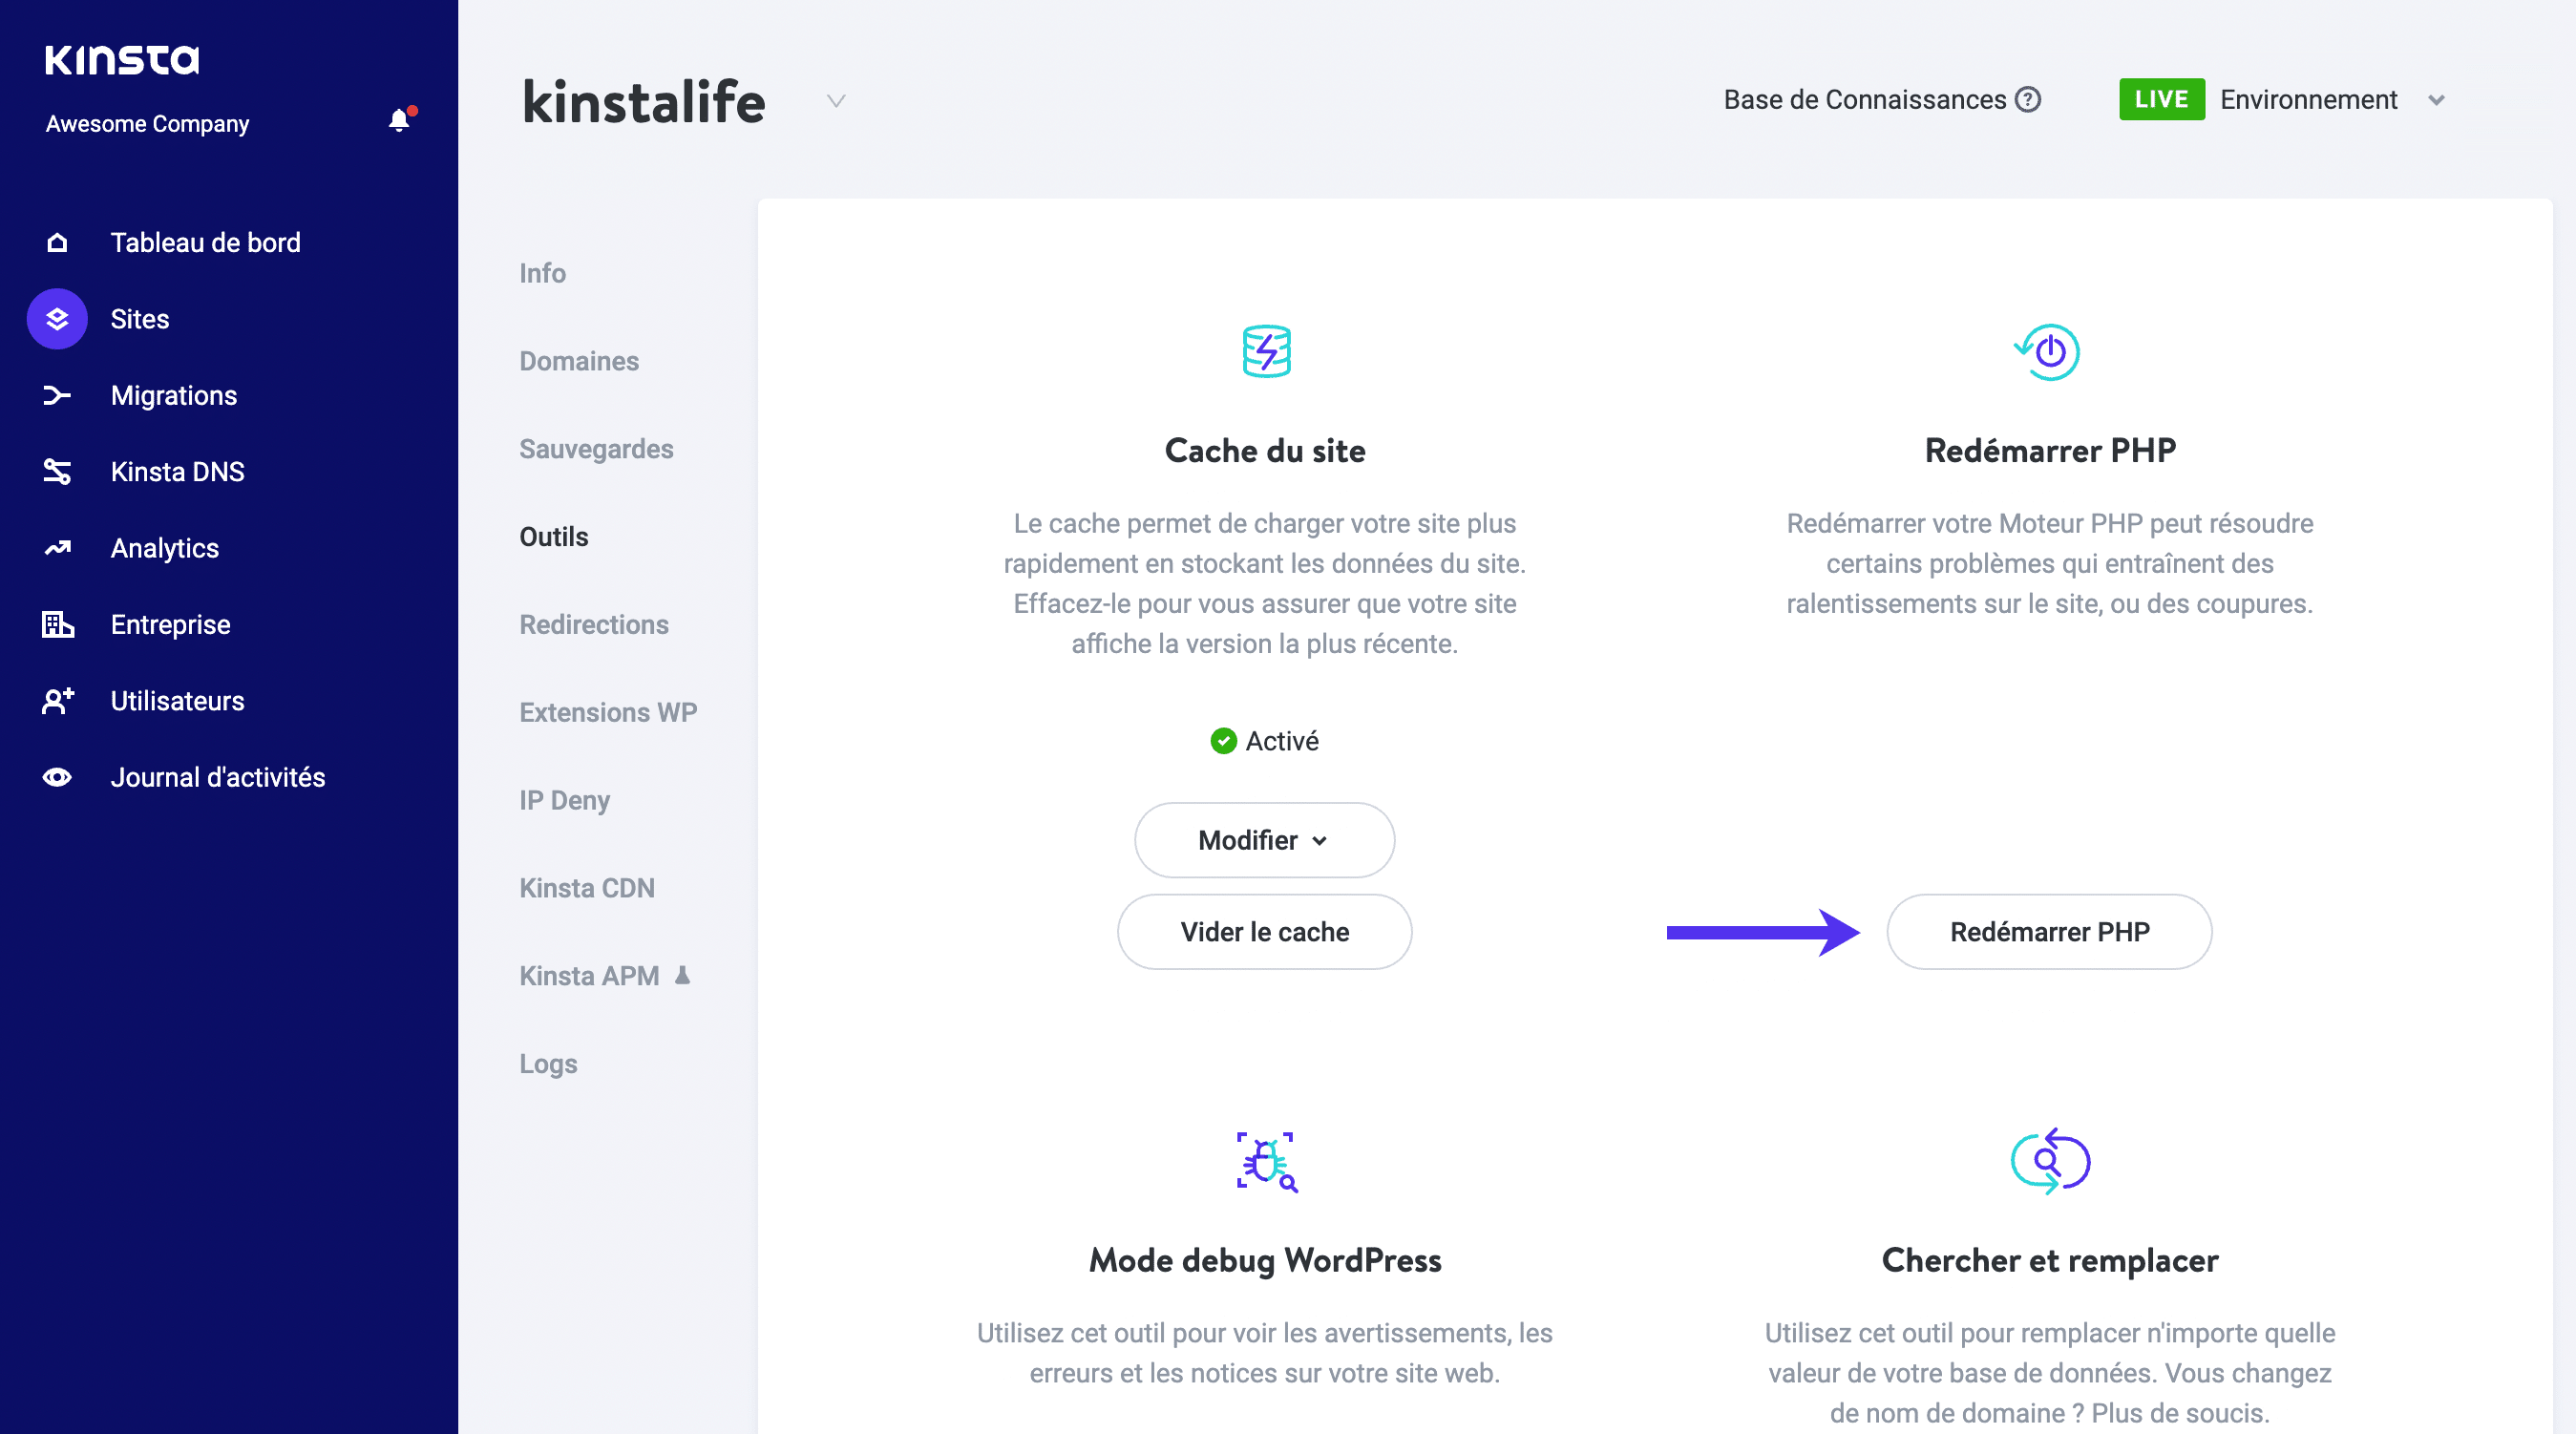Open the Modifier cache dropdown
The height and width of the screenshot is (1434, 2576).
tap(1264, 839)
